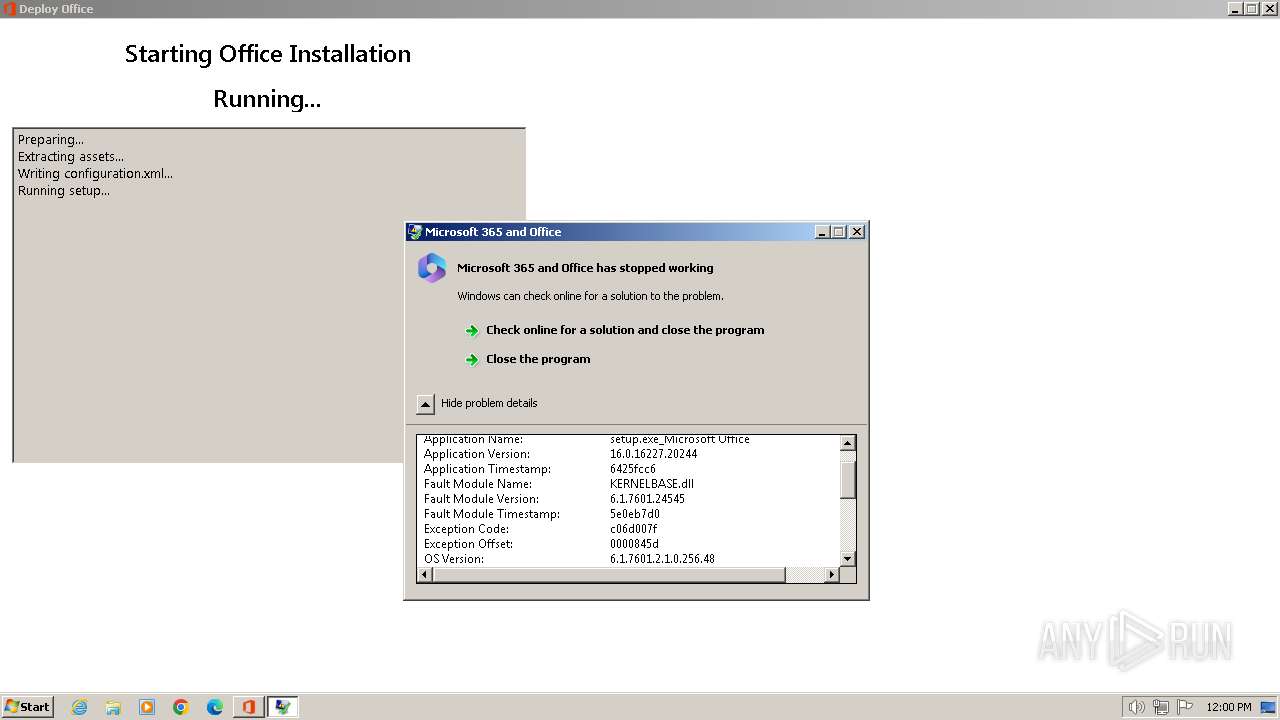Click horizontal scrollbar thumb in problem details
Image resolution: width=1280 pixels, height=720 pixels.
click(609, 575)
